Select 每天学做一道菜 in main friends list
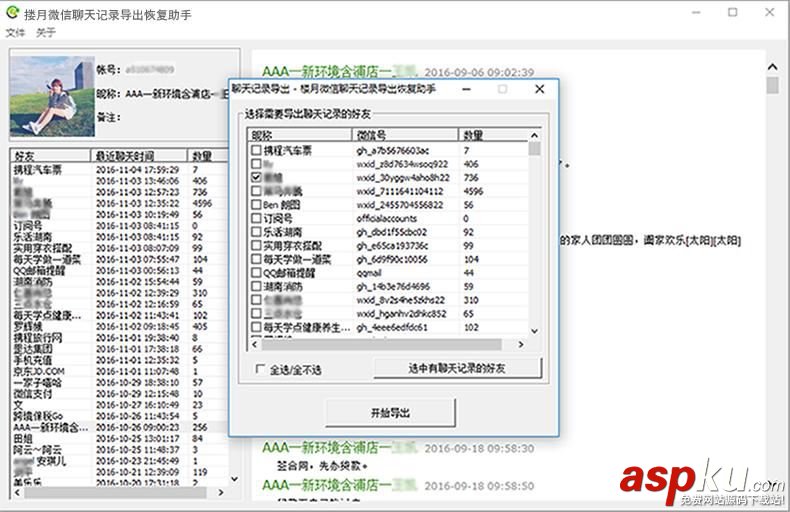The height and width of the screenshot is (512, 790). pos(47,259)
